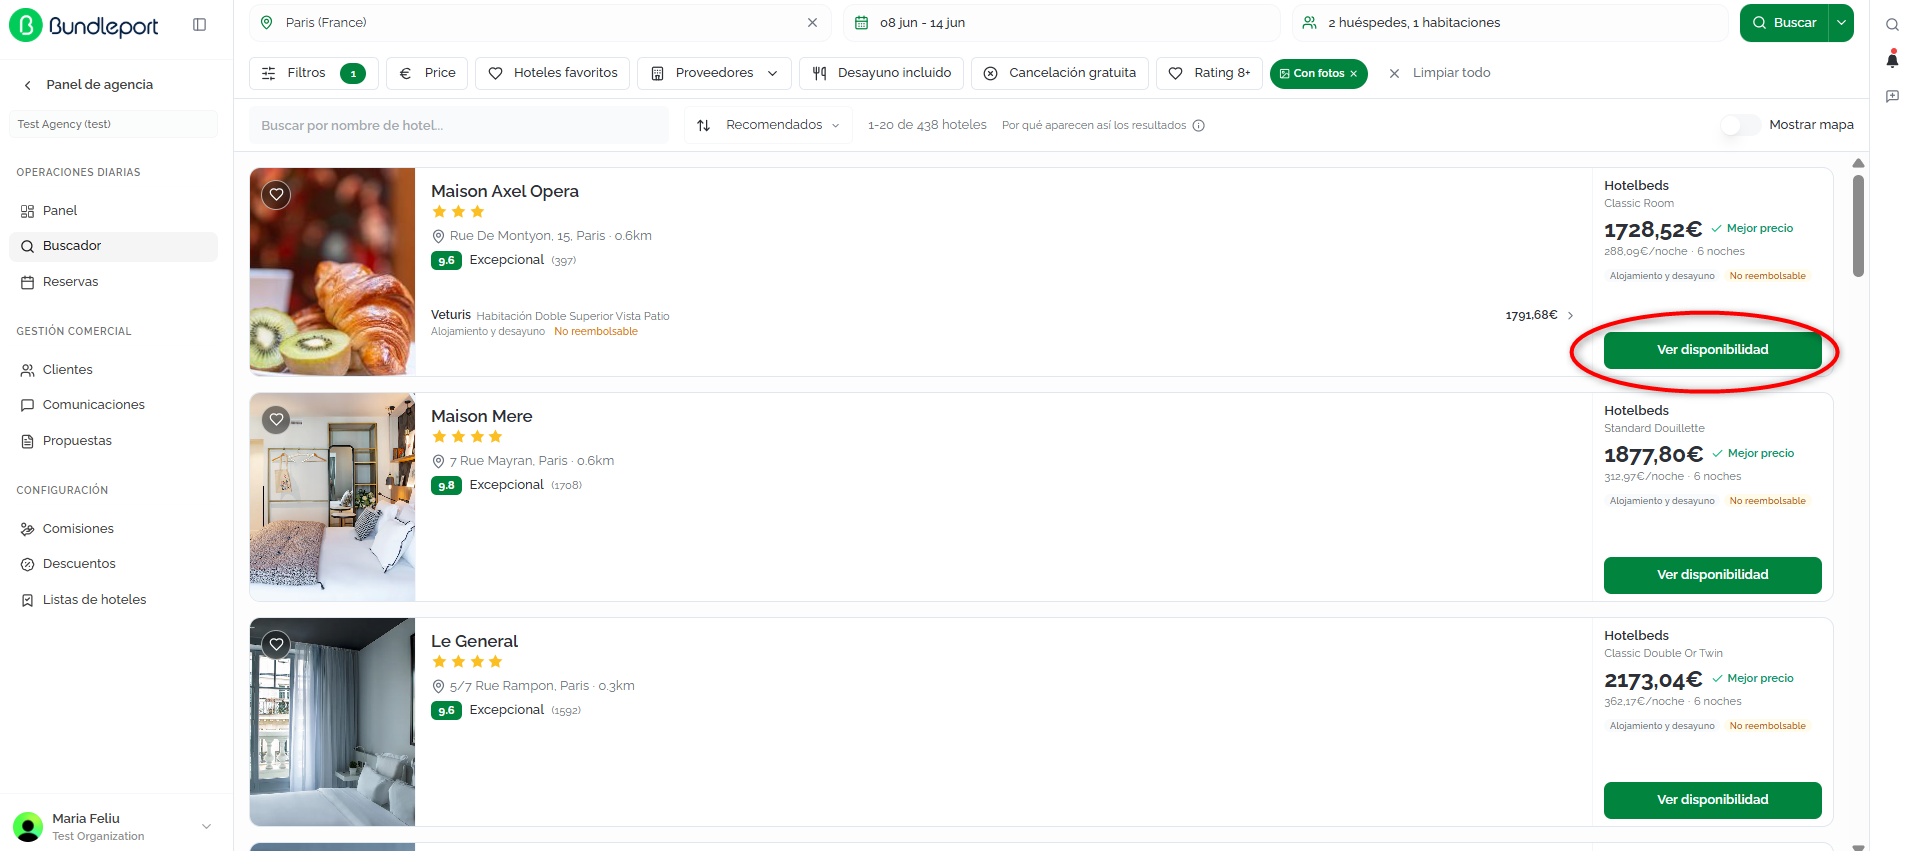Focus hotel name search field
1906x851 pixels.
click(459, 126)
